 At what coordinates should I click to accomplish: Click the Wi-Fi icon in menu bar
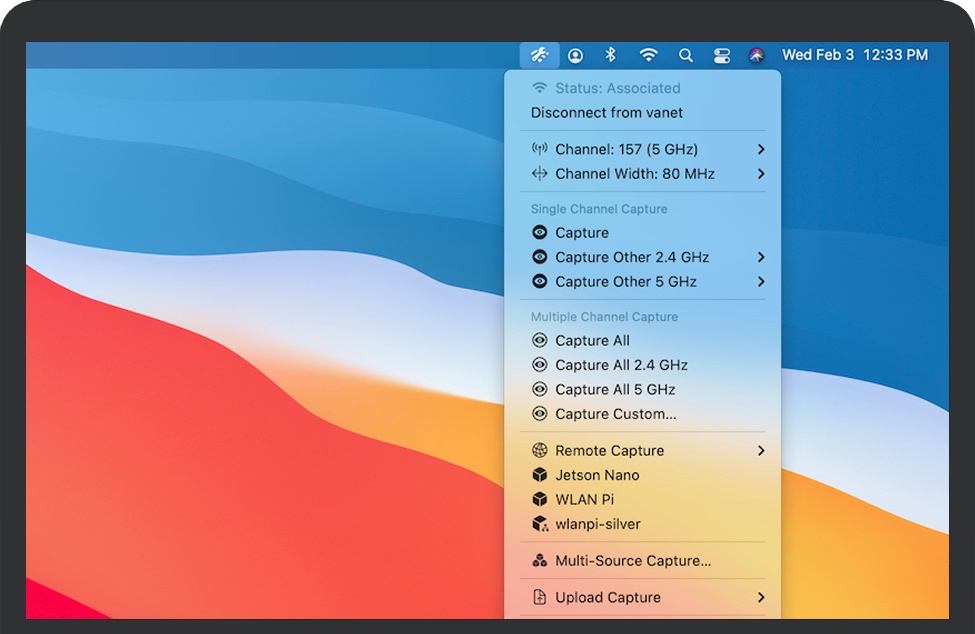(649, 55)
